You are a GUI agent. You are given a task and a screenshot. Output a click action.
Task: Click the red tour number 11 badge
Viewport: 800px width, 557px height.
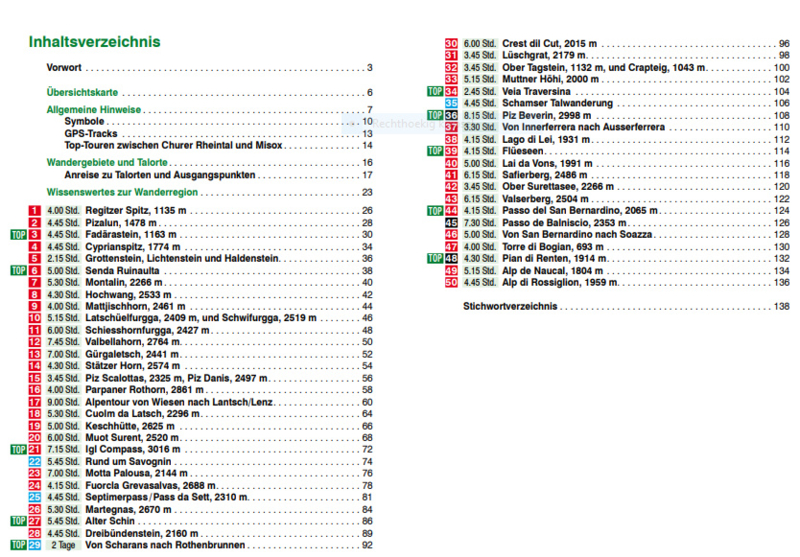[x=34, y=331]
